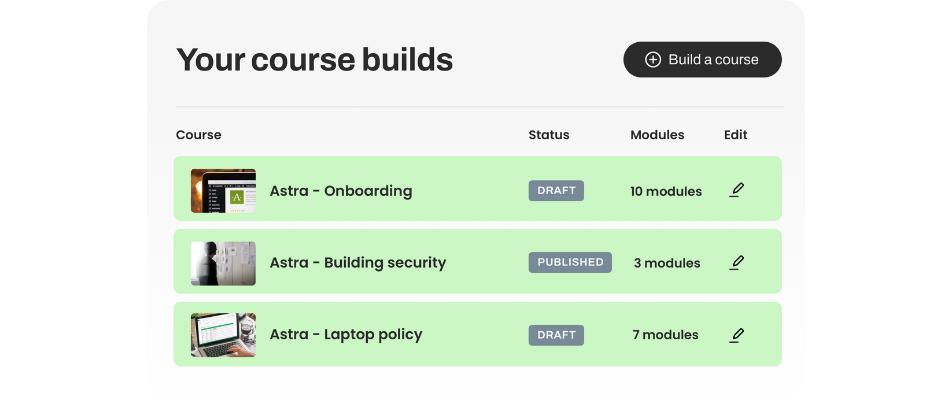Click the 3 modules text

coord(667,263)
